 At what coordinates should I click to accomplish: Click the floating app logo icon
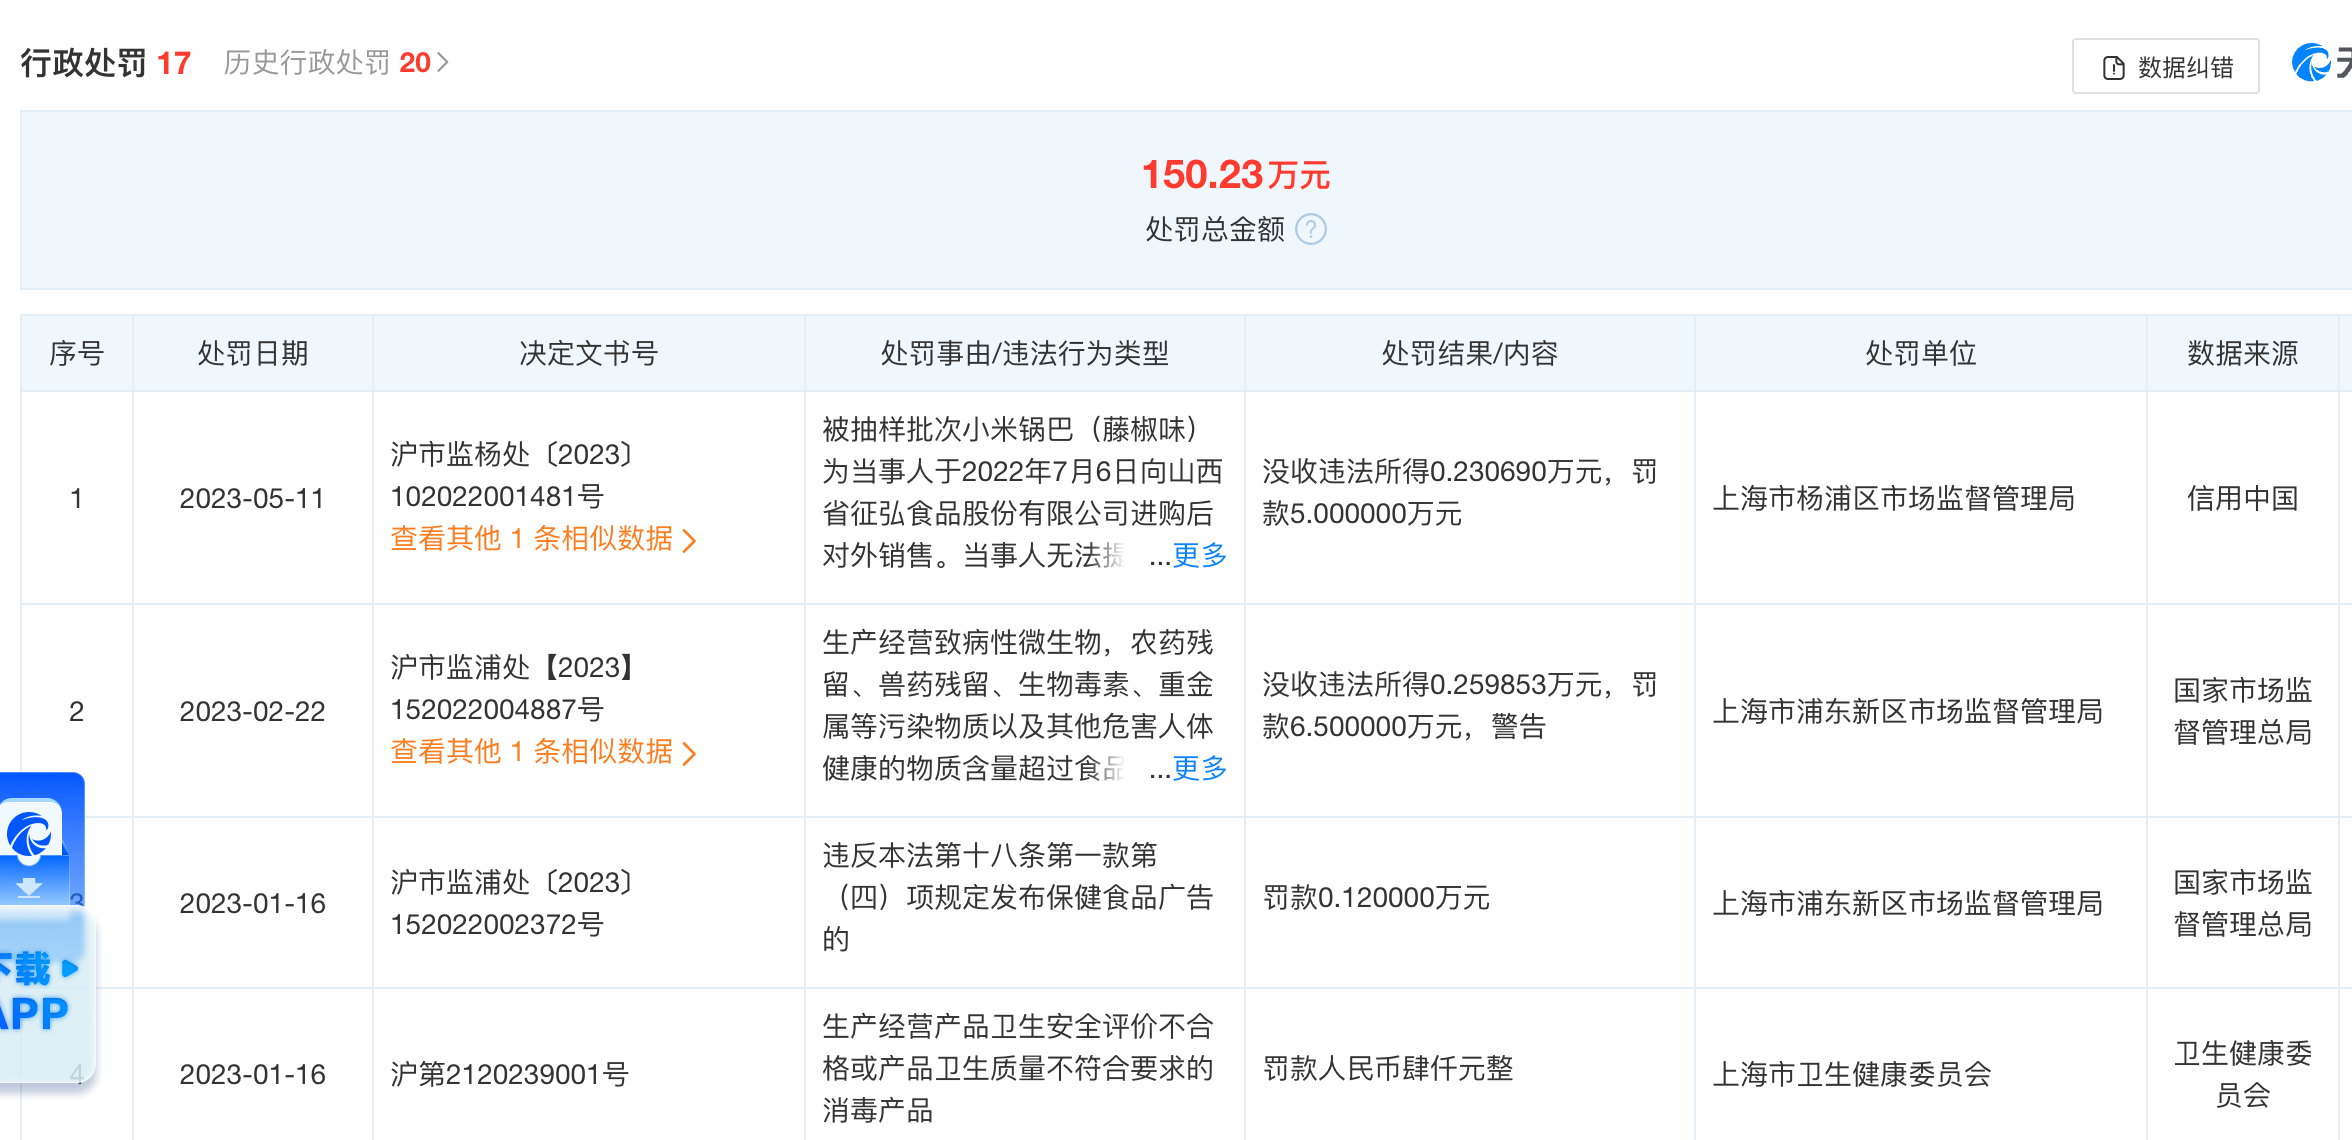(x=30, y=833)
